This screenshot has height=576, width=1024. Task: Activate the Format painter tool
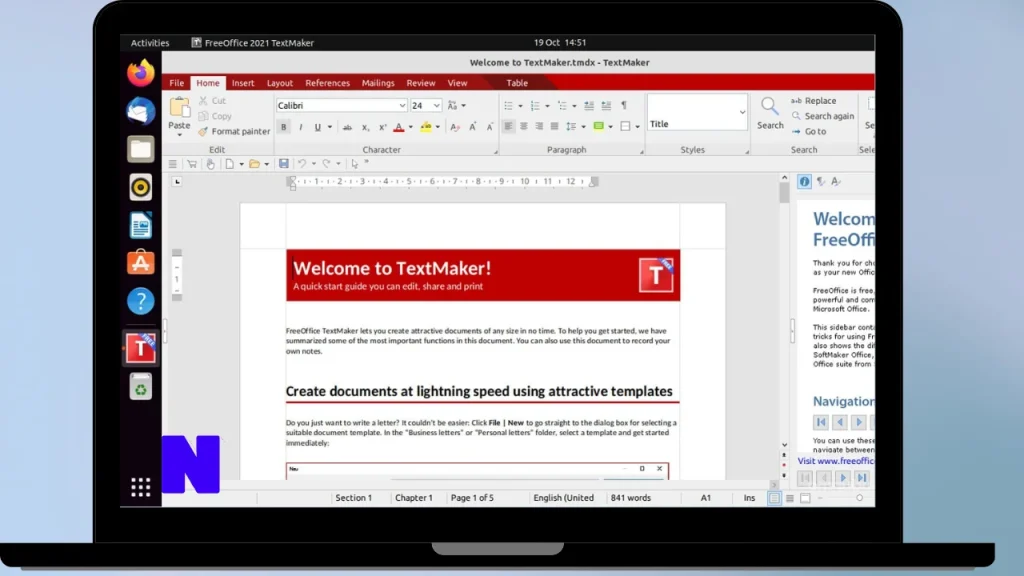[x=234, y=131]
